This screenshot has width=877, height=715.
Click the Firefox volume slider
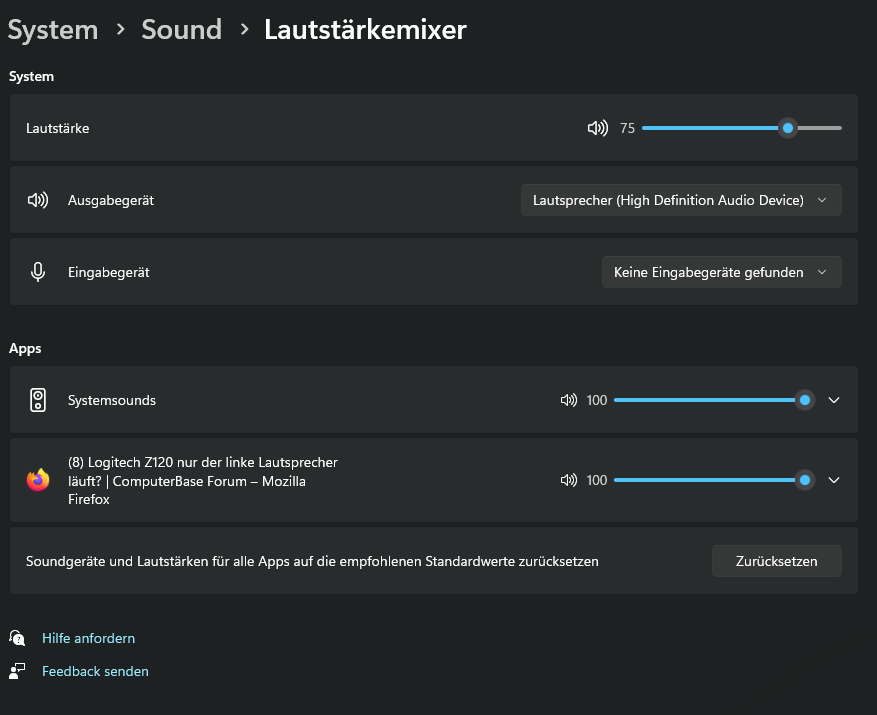(700, 480)
